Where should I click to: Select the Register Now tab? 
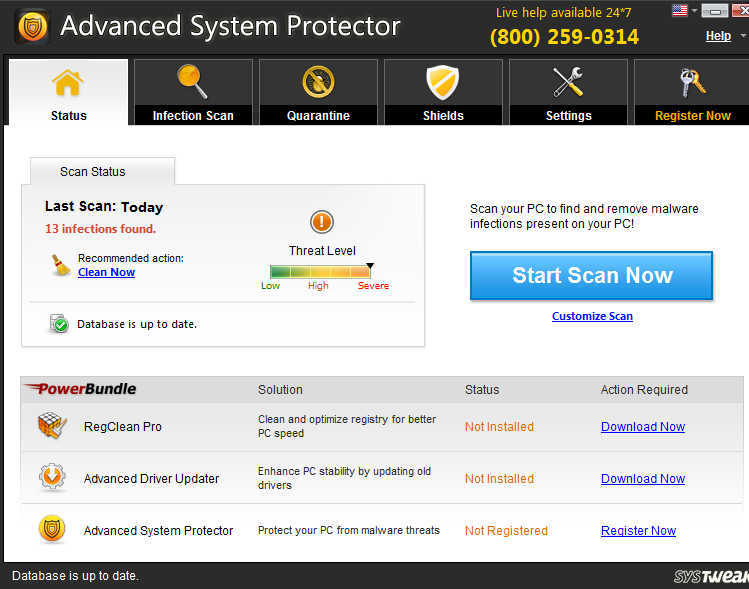coord(692,92)
